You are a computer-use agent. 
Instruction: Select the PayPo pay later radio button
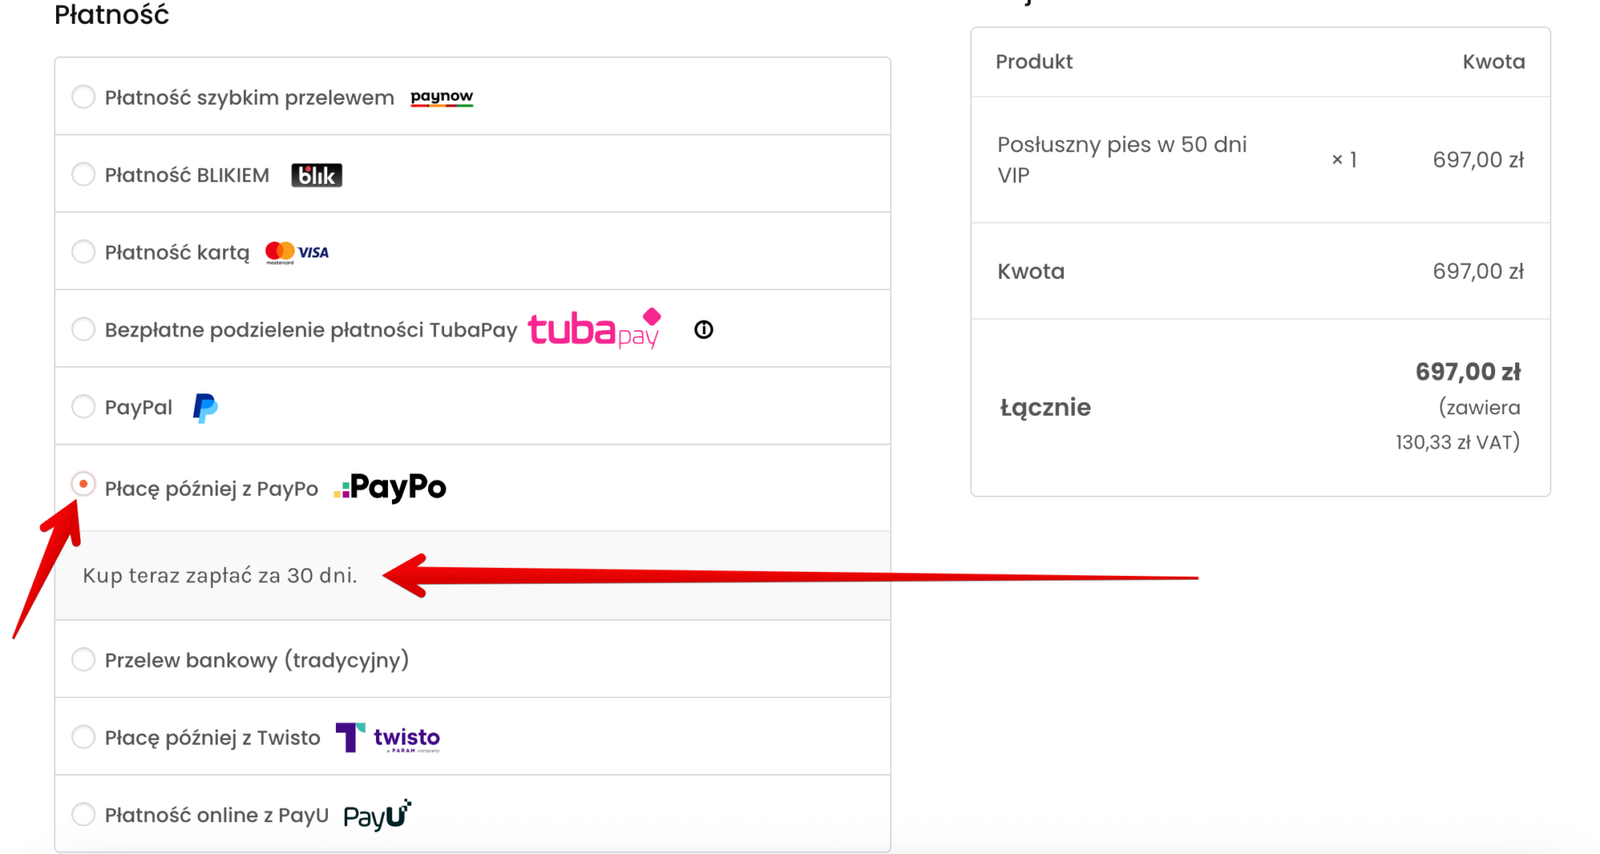coord(83,485)
